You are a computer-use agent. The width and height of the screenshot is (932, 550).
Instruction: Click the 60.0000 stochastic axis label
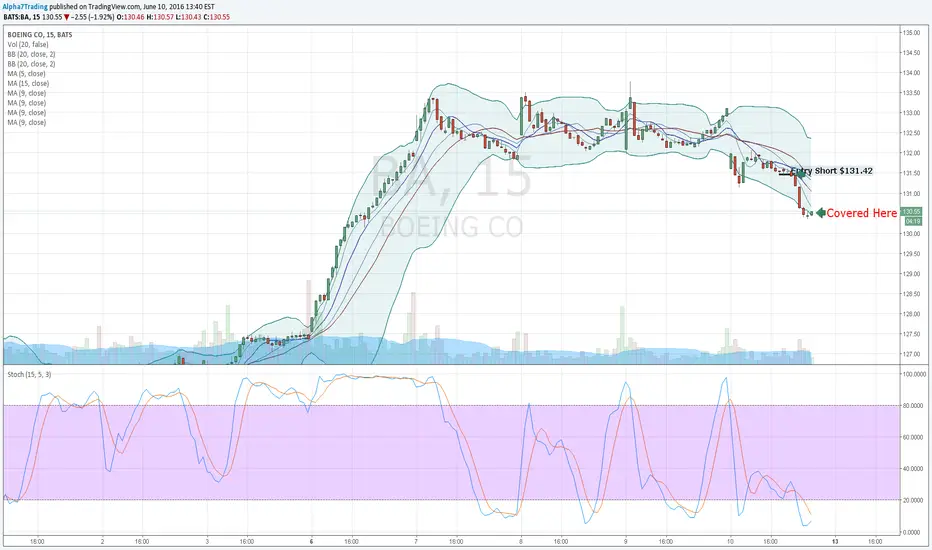(914, 438)
